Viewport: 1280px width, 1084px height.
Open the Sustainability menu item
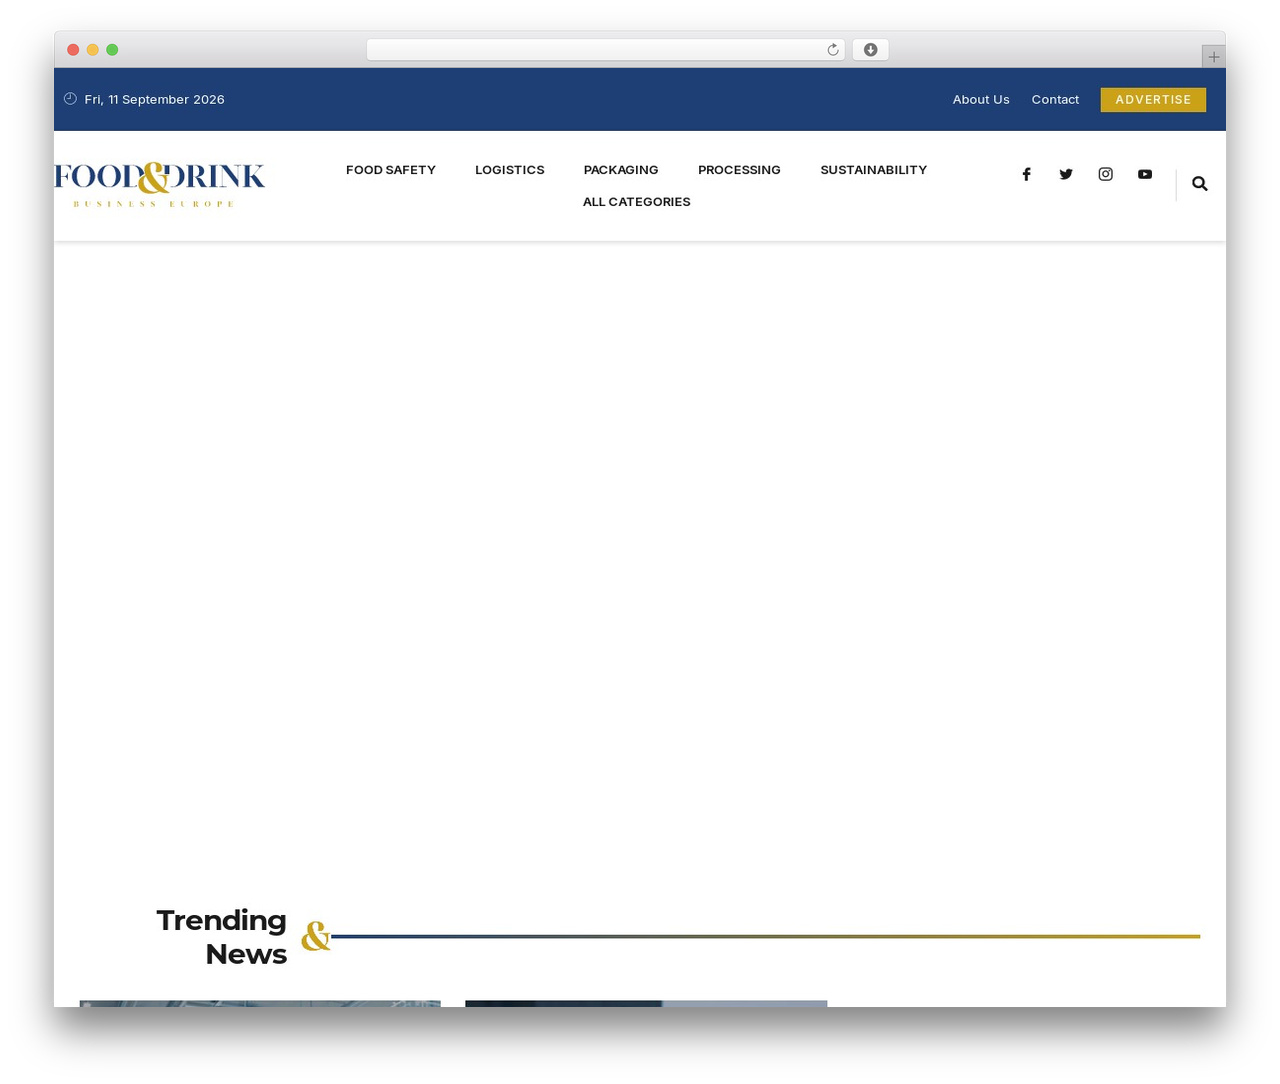coord(874,170)
